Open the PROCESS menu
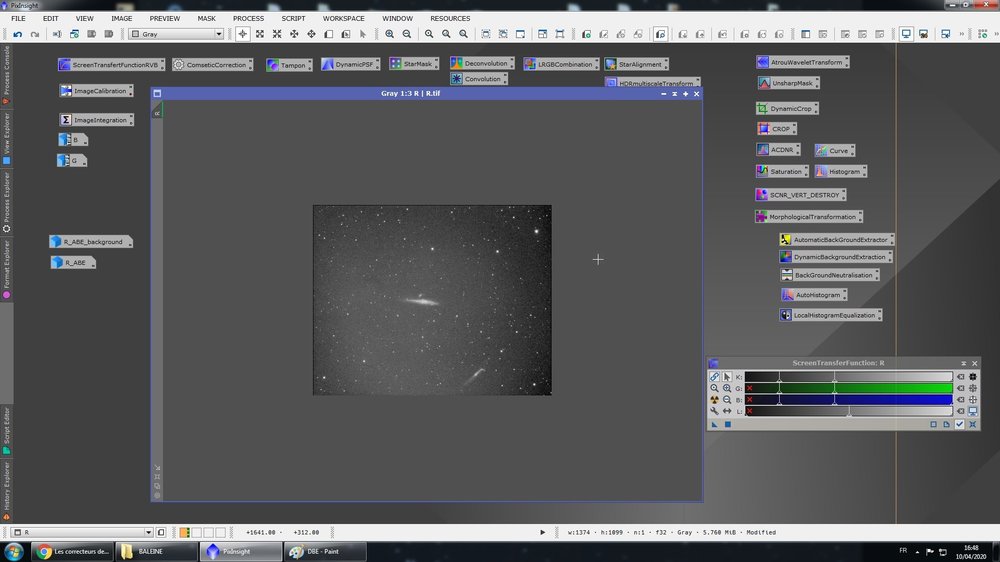Image resolution: width=1000 pixels, height=562 pixels. coord(248,18)
